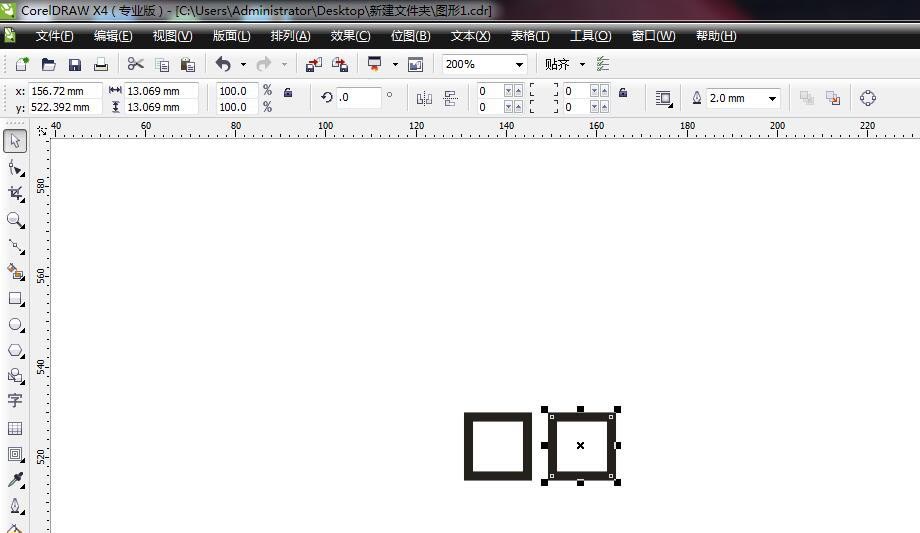Screen dimensions: 920x533
Task: Click the New document icon
Action: [22, 64]
